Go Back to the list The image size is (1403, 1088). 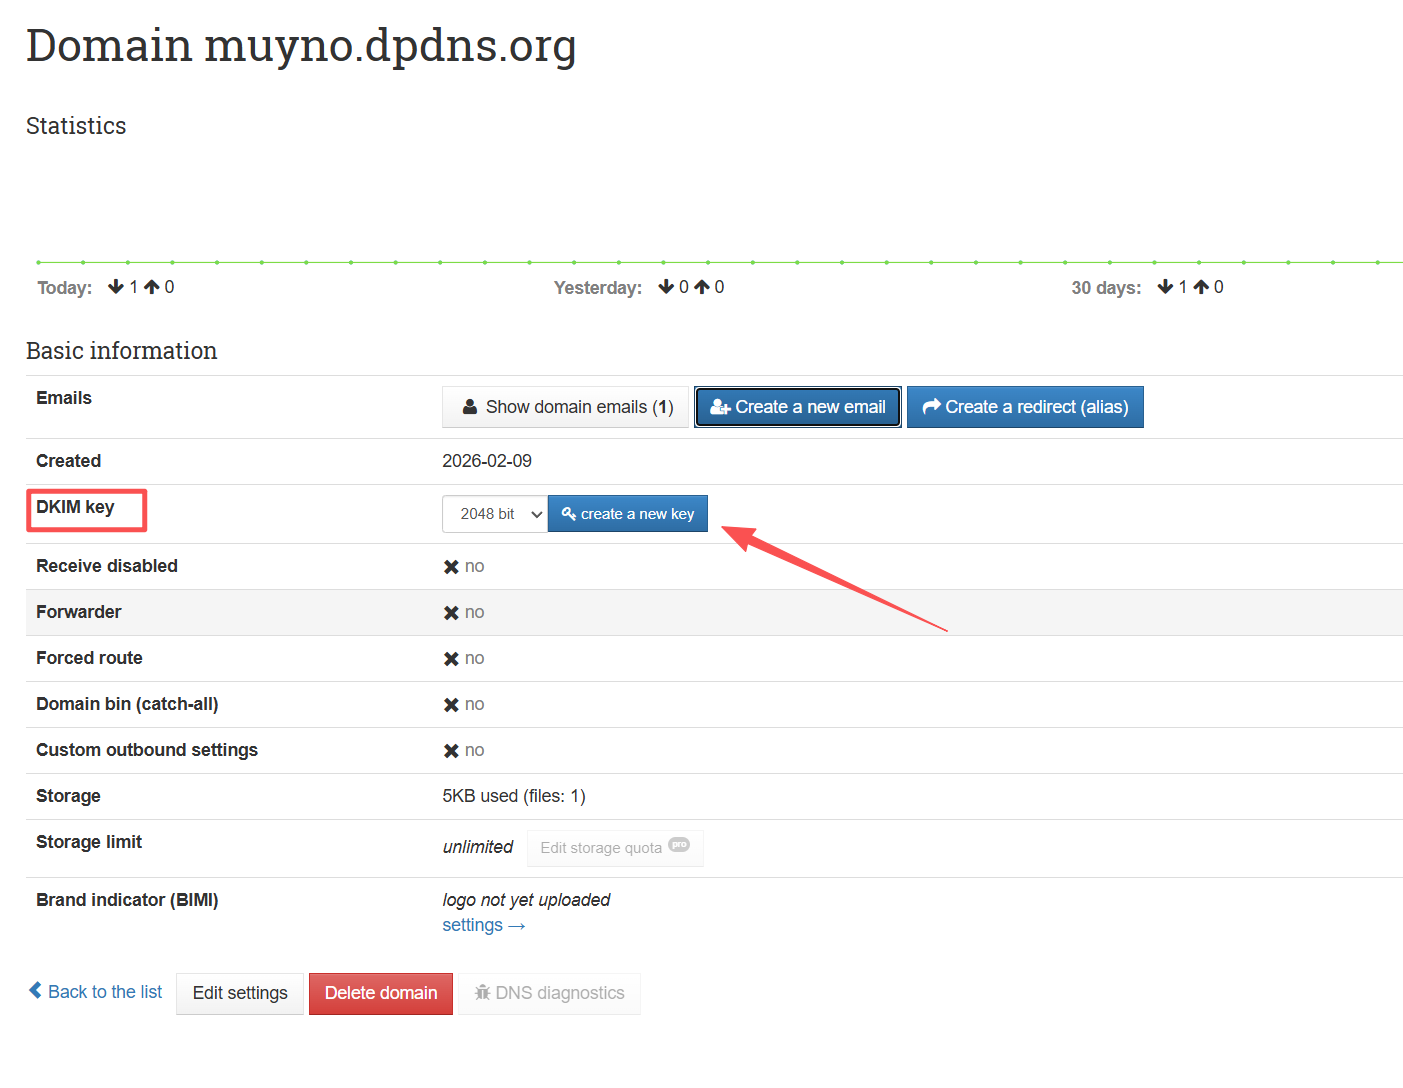(104, 992)
